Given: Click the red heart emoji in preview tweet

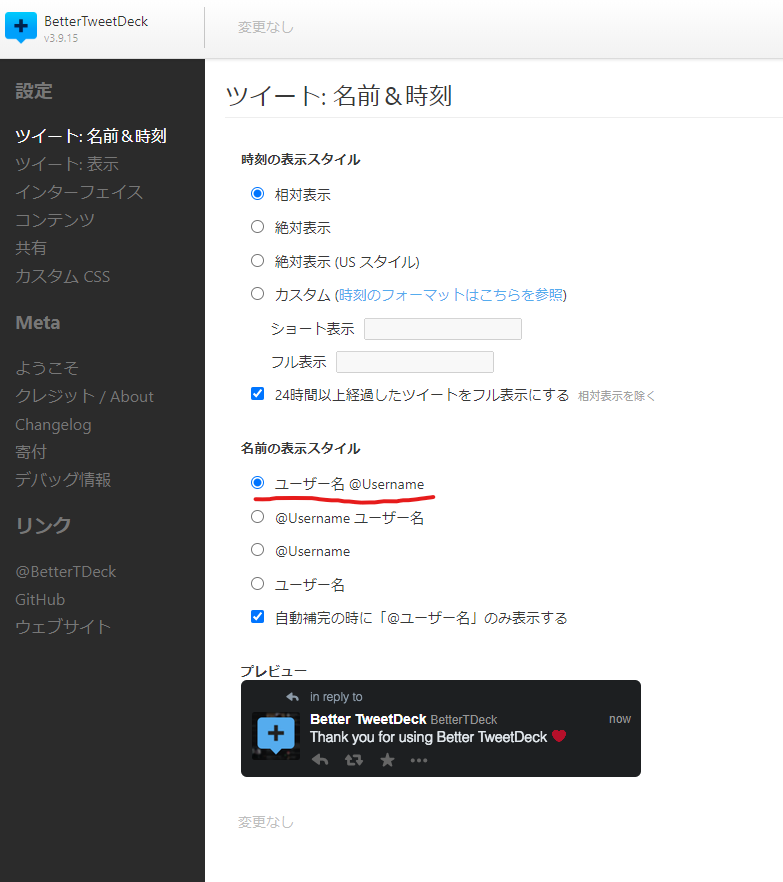Looking at the screenshot, I should 559,736.
